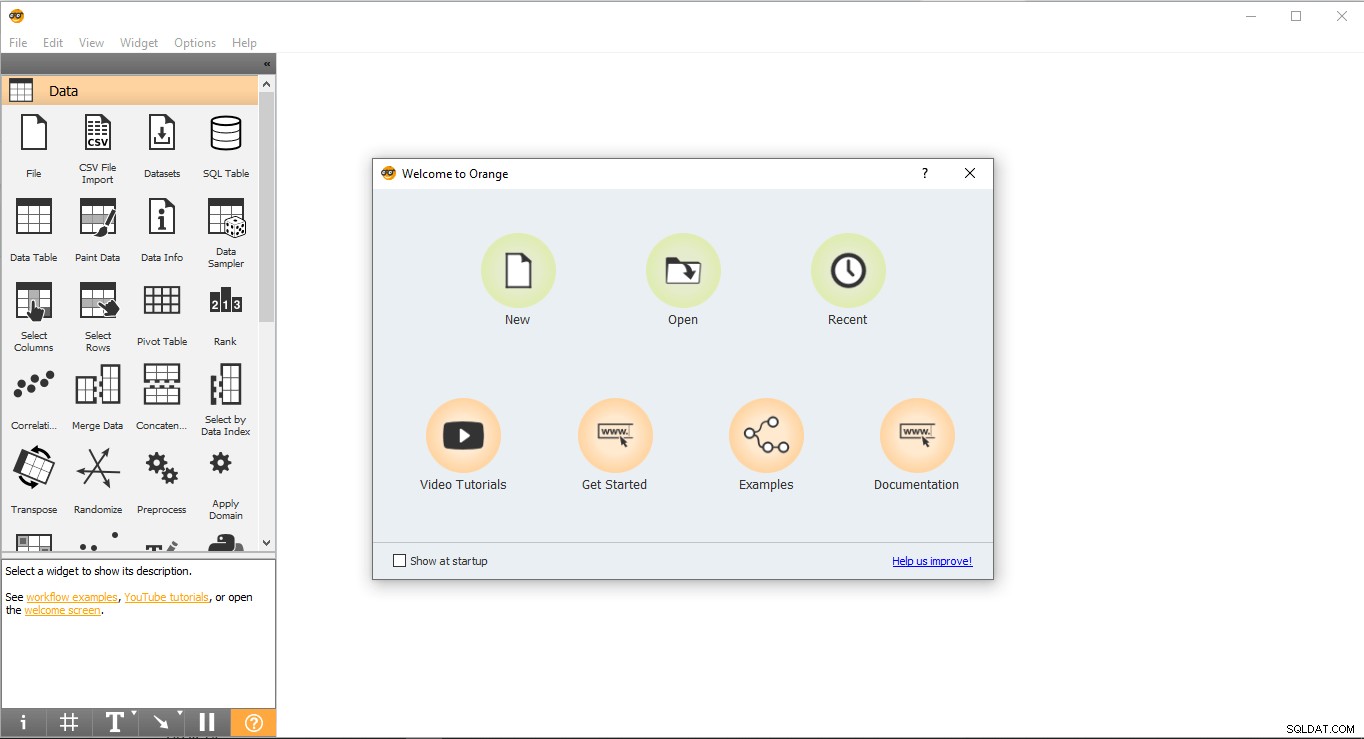Image resolution: width=1364 pixels, height=739 pixels.
Task: Select the Paint Data widget
Action: point(98,217)
